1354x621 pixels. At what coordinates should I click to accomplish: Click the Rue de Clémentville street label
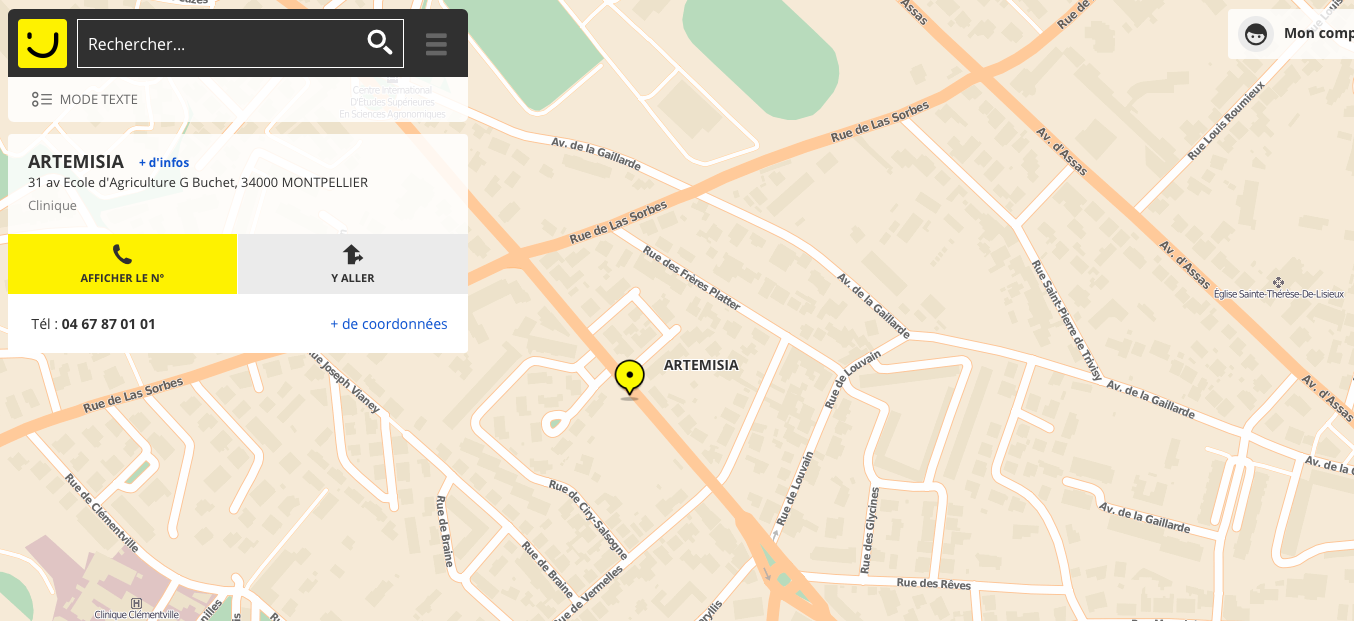click(101, 513)
